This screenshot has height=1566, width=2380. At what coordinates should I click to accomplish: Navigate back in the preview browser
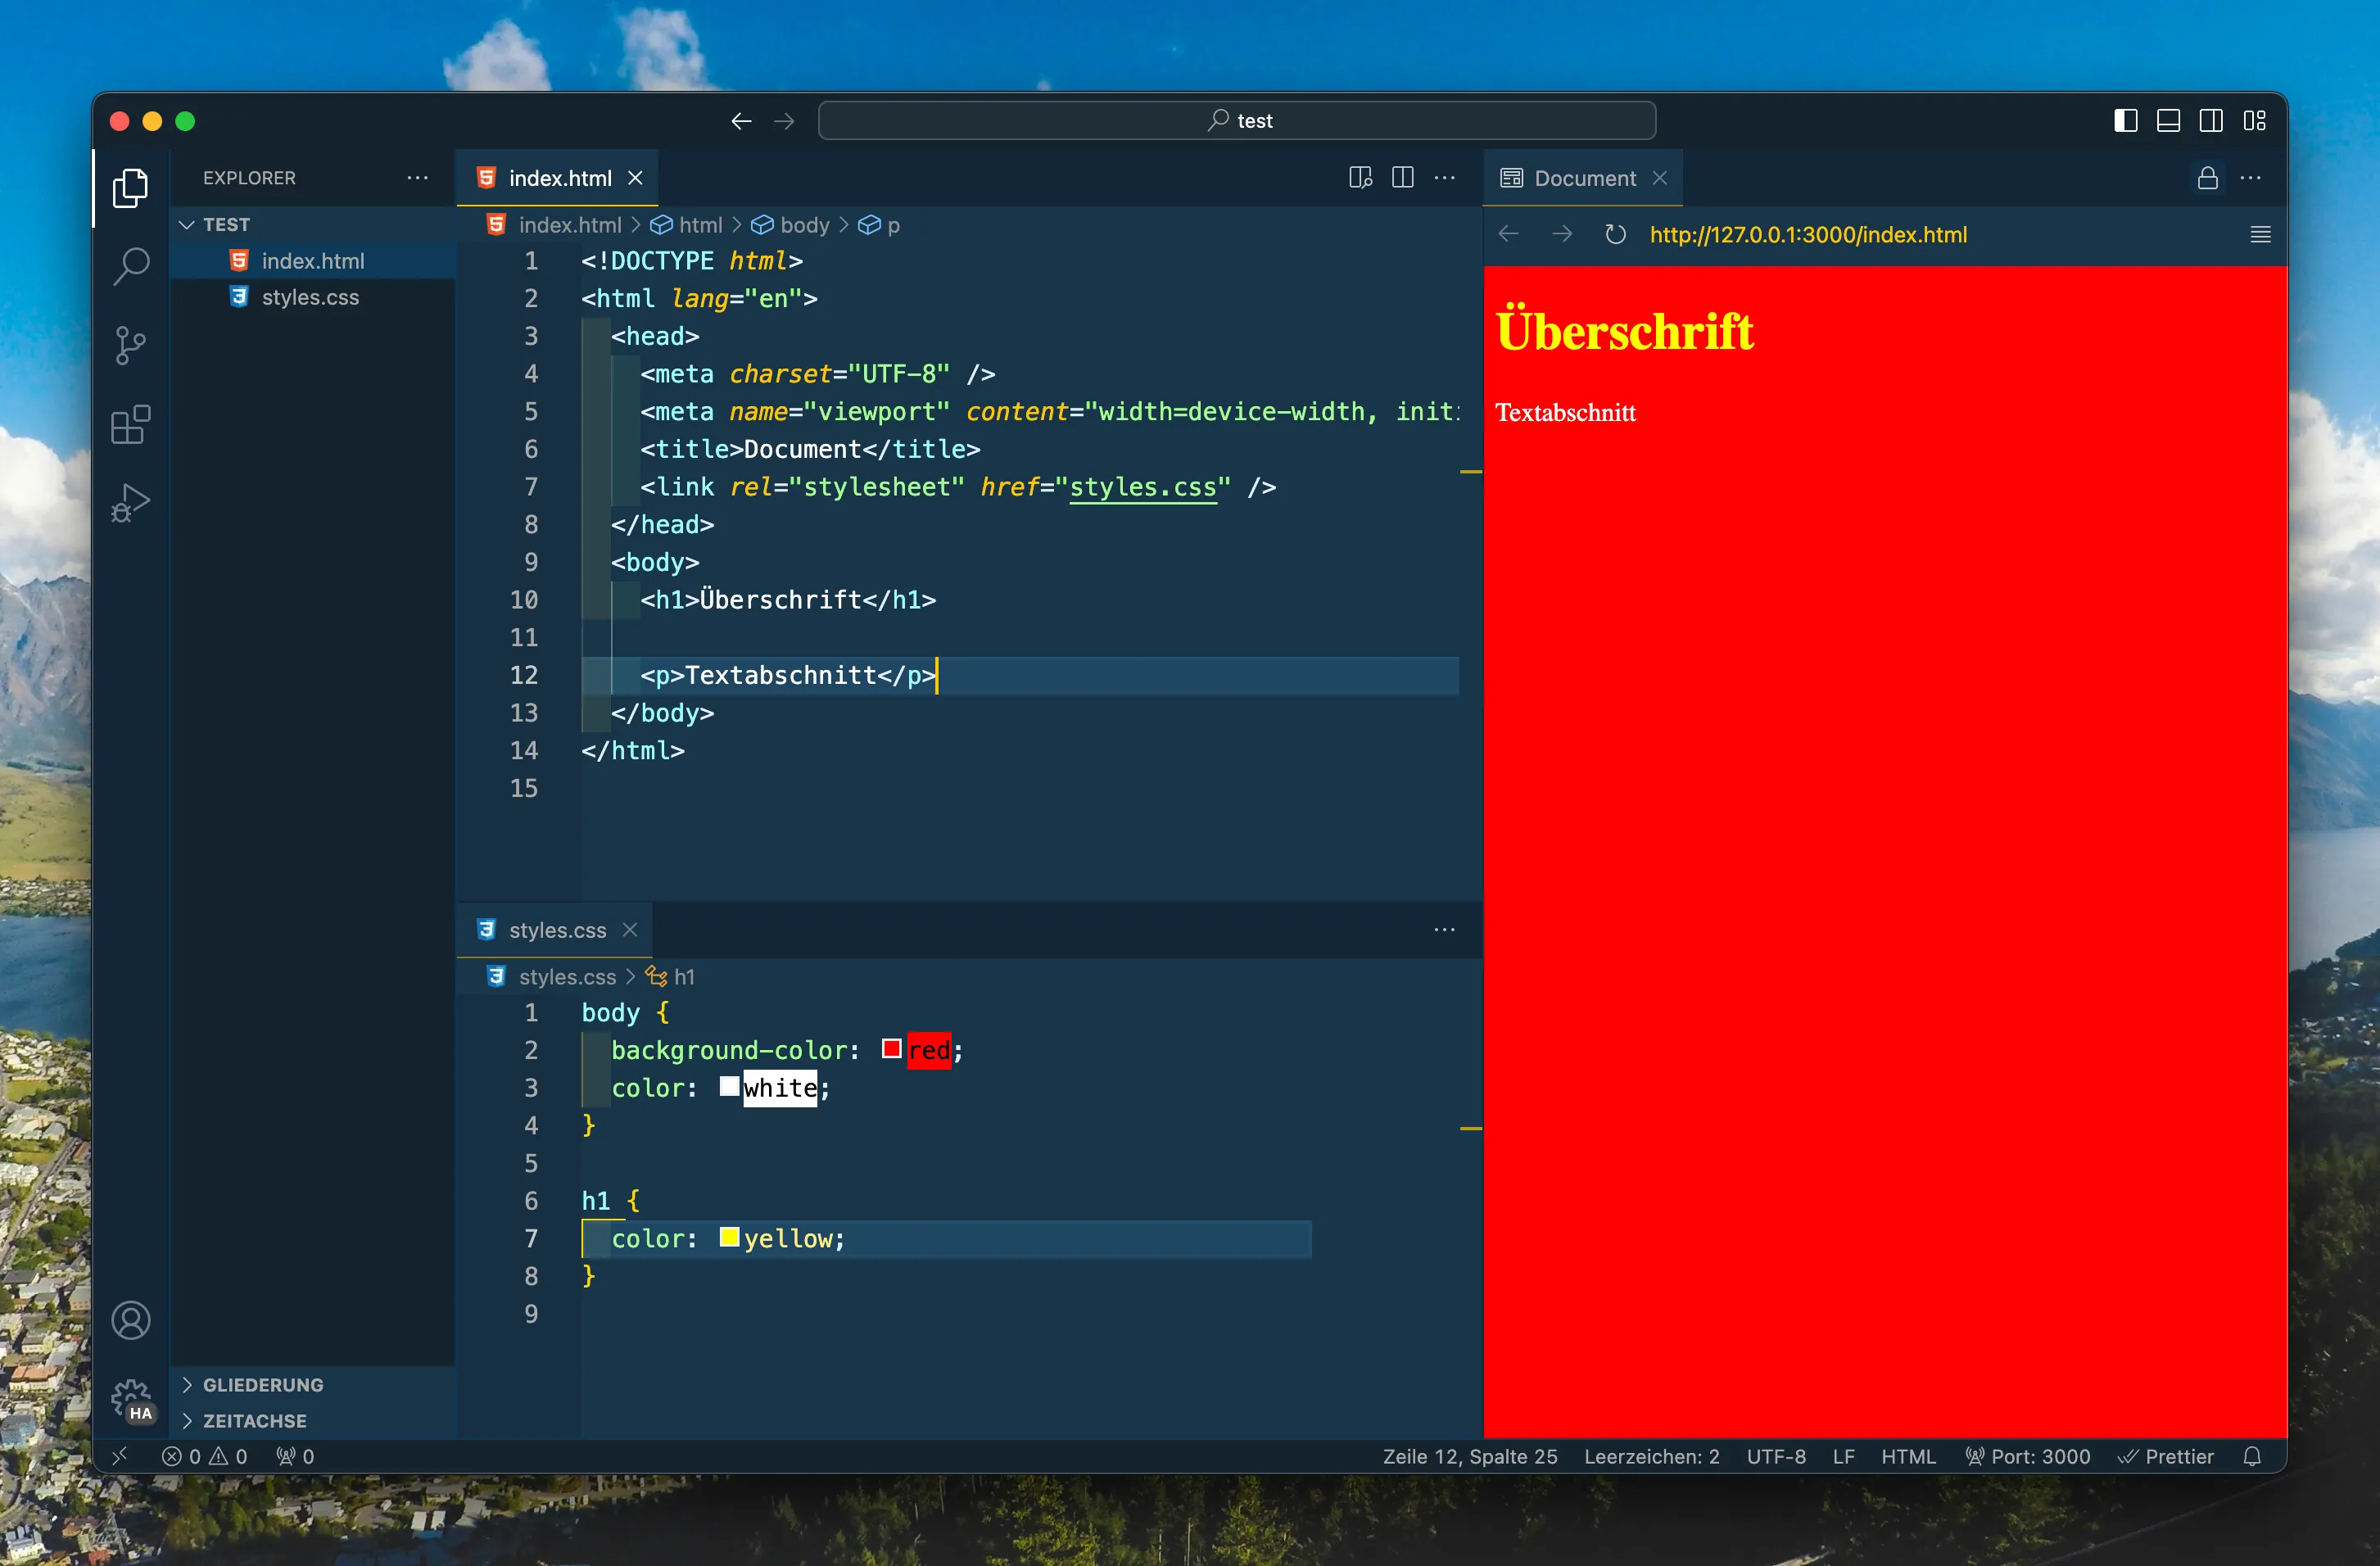tap(1509, 234)
